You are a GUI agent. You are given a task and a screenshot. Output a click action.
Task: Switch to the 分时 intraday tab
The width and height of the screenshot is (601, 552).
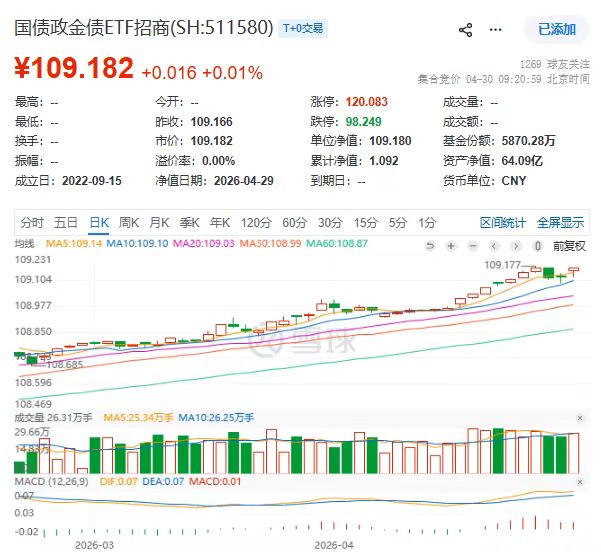tap(32, 222)
